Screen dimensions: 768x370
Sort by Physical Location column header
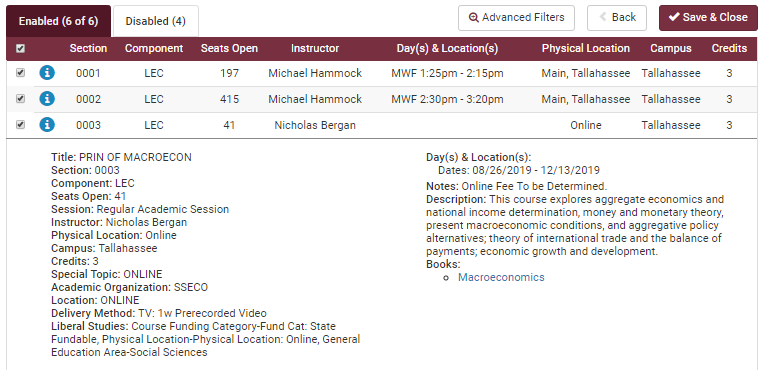click(x=586, y=49)
